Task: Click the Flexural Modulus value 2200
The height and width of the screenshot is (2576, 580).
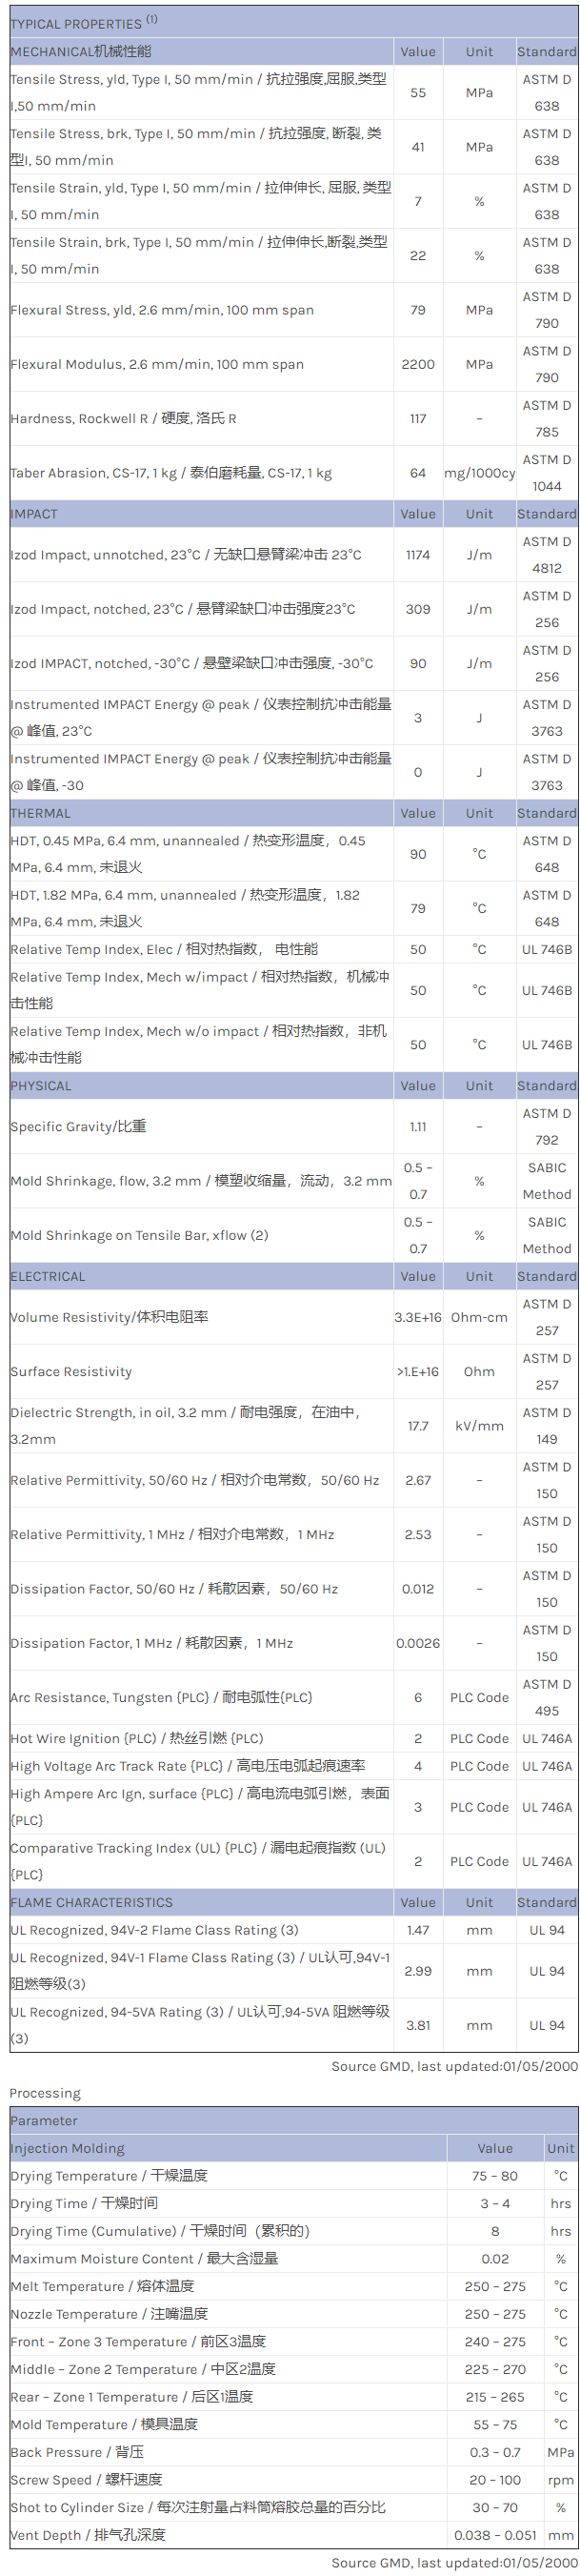Action: [x=418, y=364]
